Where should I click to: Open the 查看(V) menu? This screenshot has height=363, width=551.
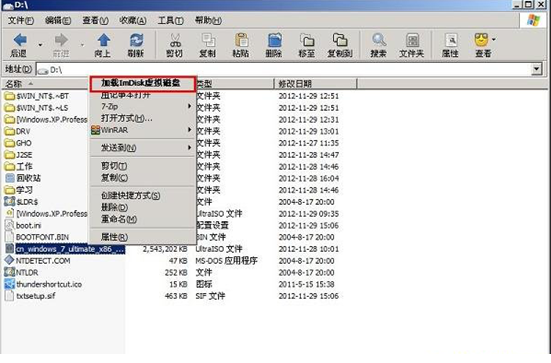click(x=95, y=21)
